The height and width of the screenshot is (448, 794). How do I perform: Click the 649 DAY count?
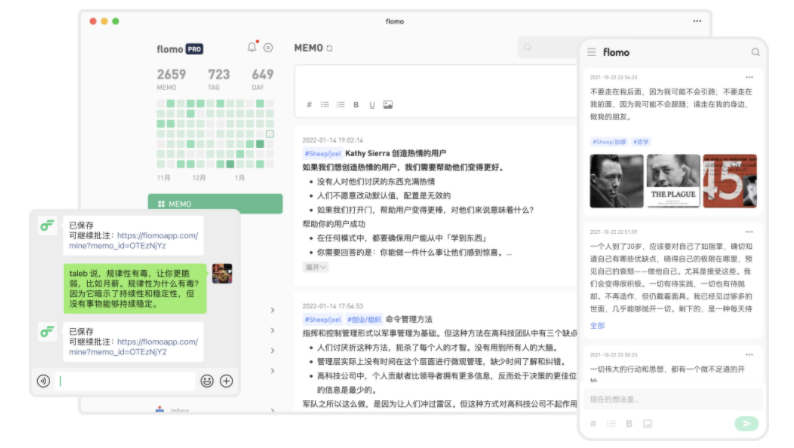click(x=262, y=79)
